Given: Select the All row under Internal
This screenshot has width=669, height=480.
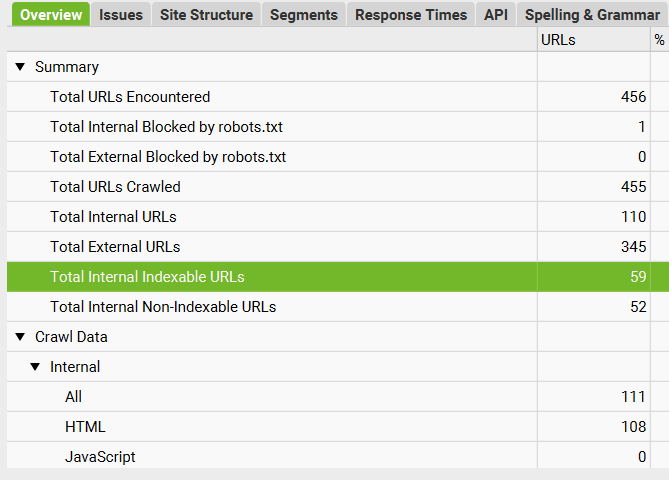Looking at the screenshot, I should (338, 397).
